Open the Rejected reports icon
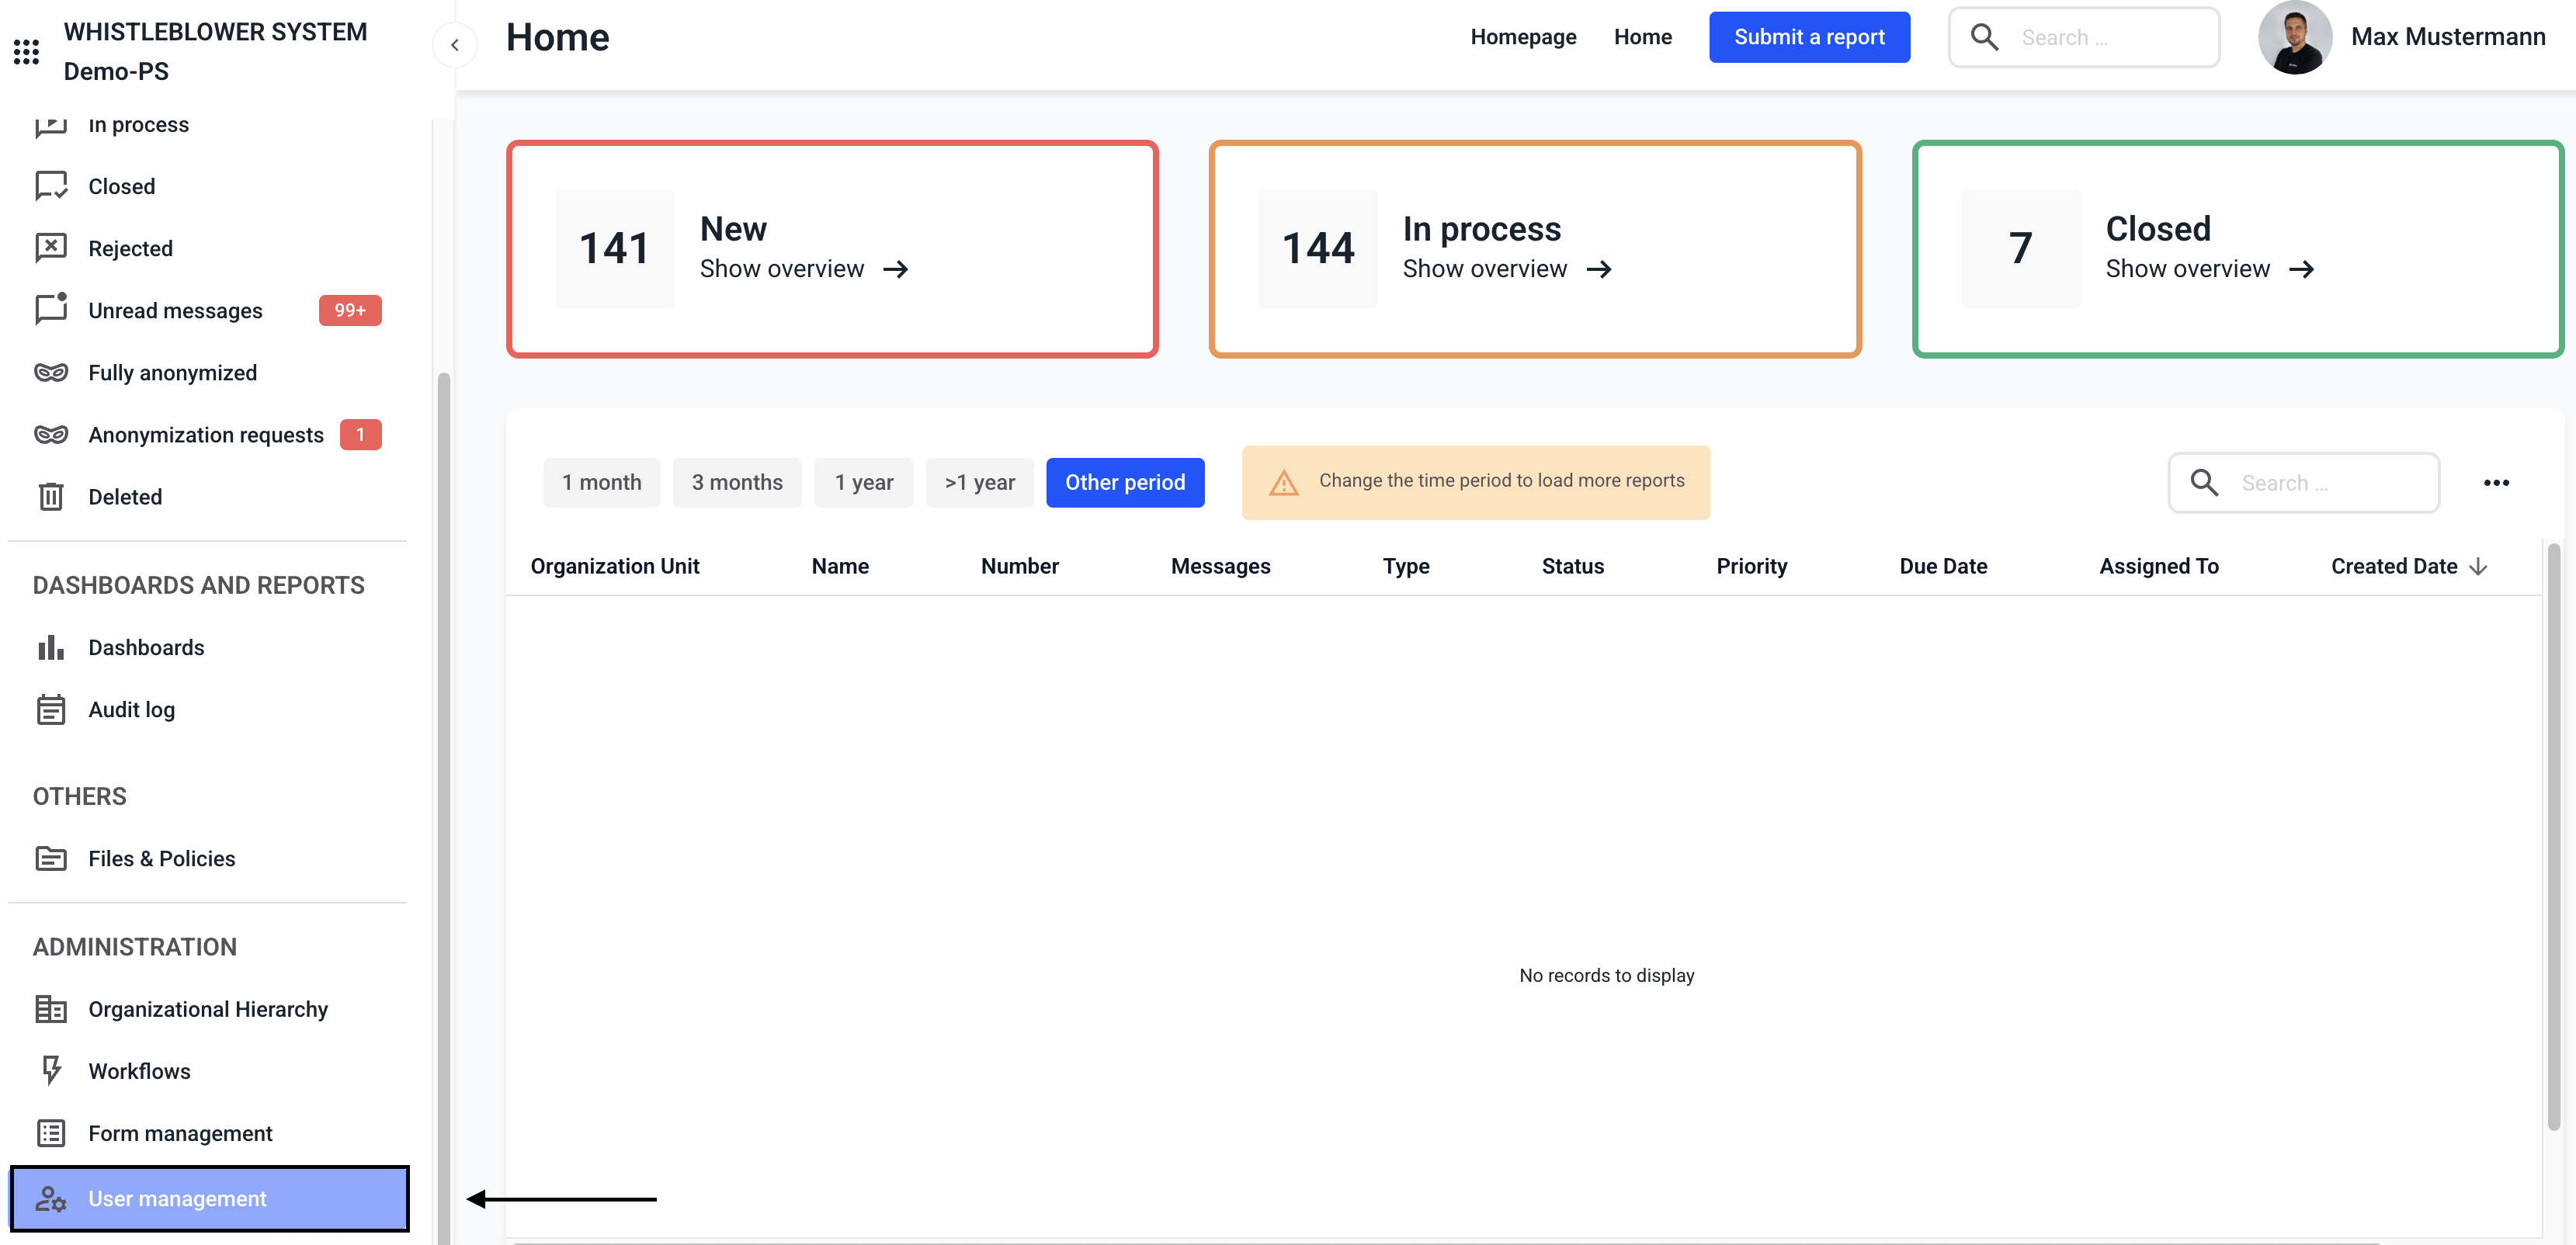Viewport: 2576px width, 1245px height. coord(51,248)
